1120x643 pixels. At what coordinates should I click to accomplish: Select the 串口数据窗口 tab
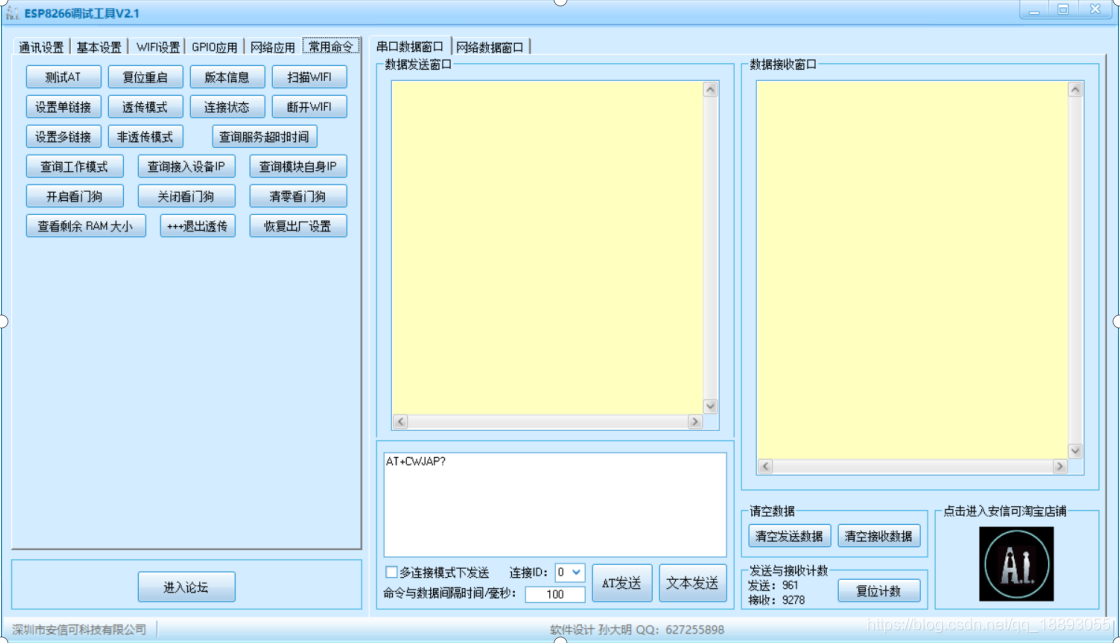tap(410, 46)
